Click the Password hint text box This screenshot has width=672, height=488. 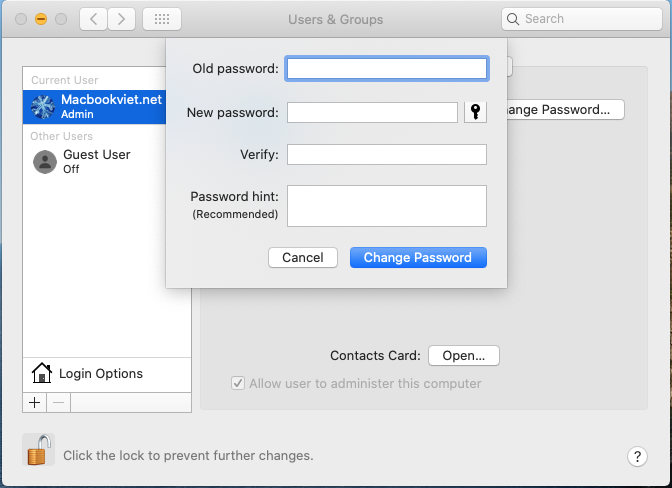[x=387, y=206]
